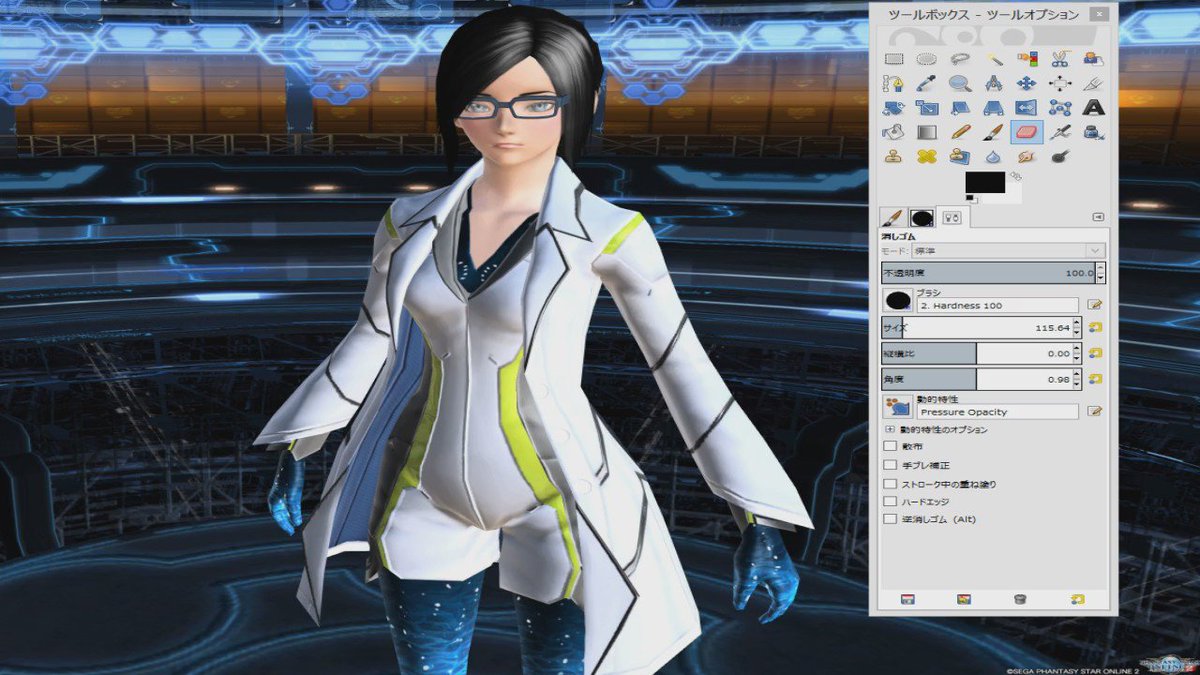This screenshot has height=675, width=1200.
Task: Select the Select by Color tool
Action: click(x=1027, y=59)
